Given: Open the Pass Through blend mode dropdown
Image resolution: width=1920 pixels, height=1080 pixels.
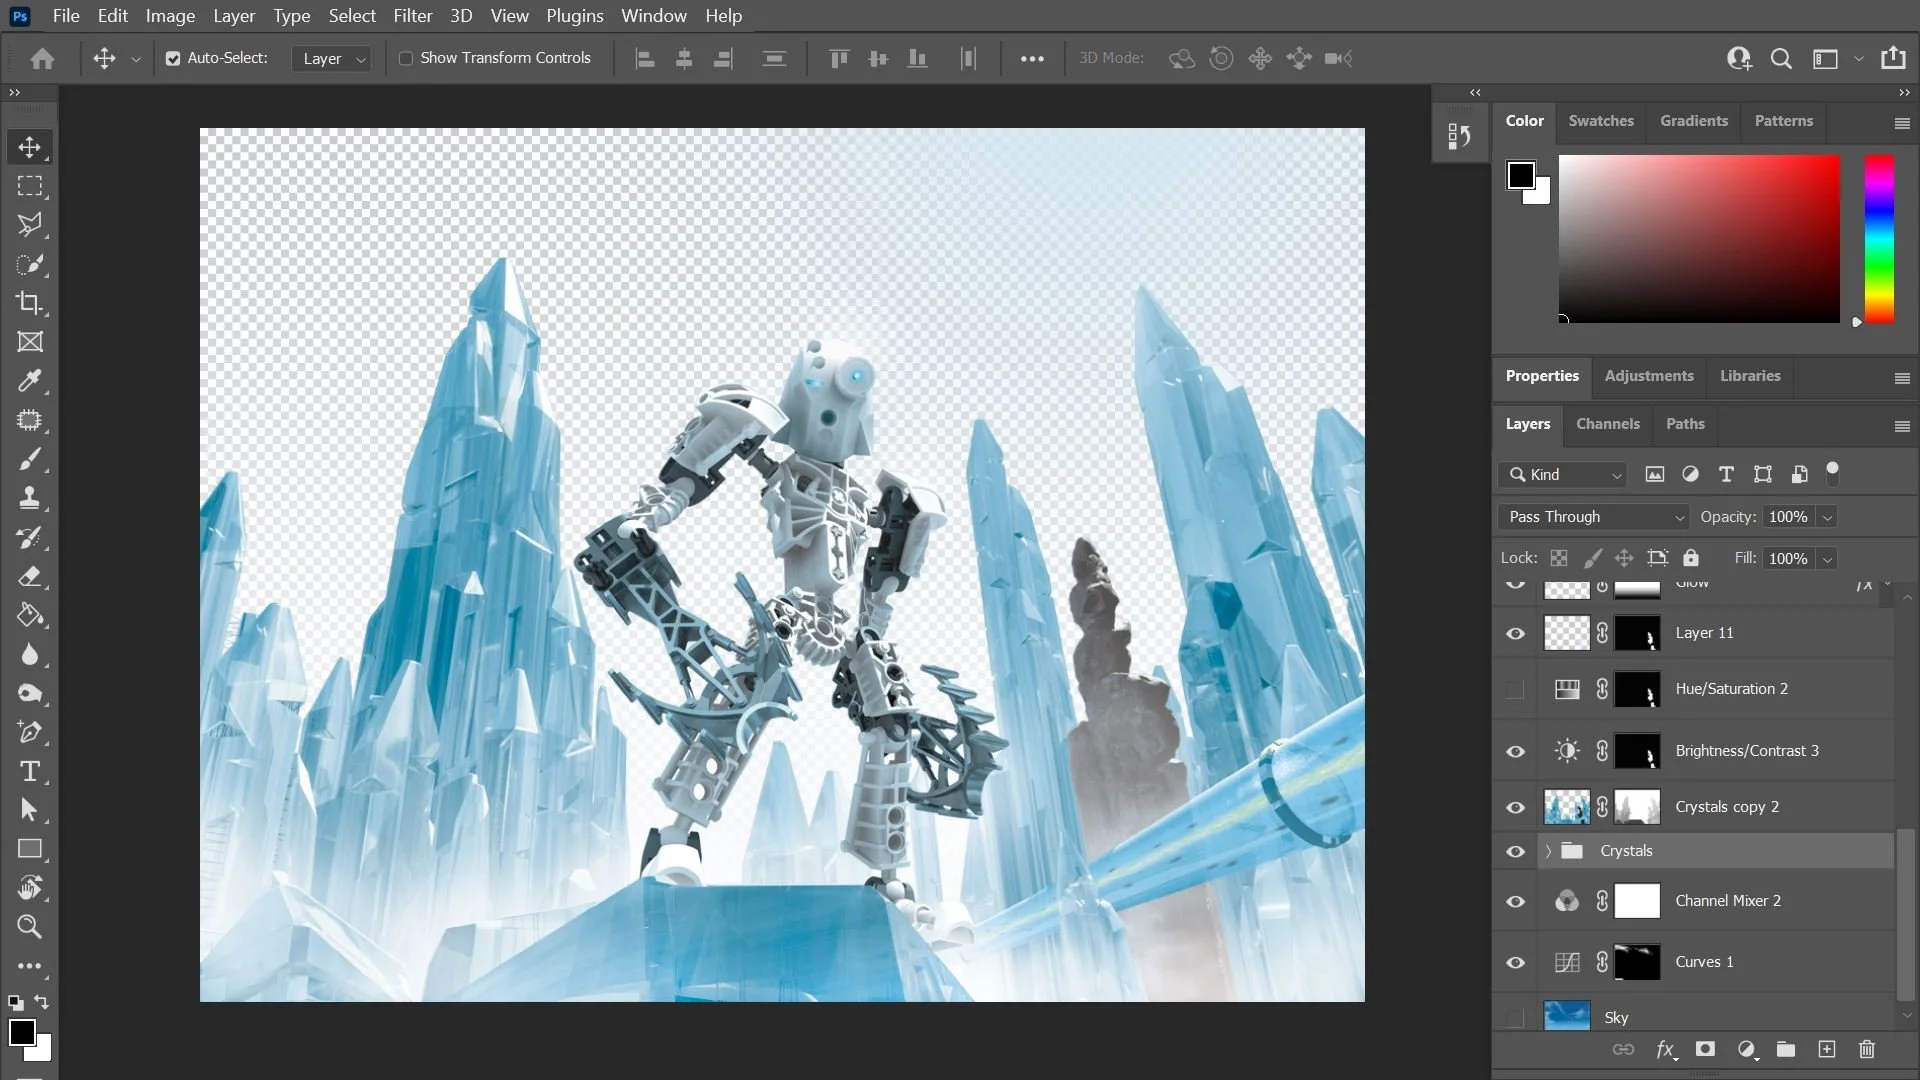Looking at the screenshot, I should pos(1593,517).
